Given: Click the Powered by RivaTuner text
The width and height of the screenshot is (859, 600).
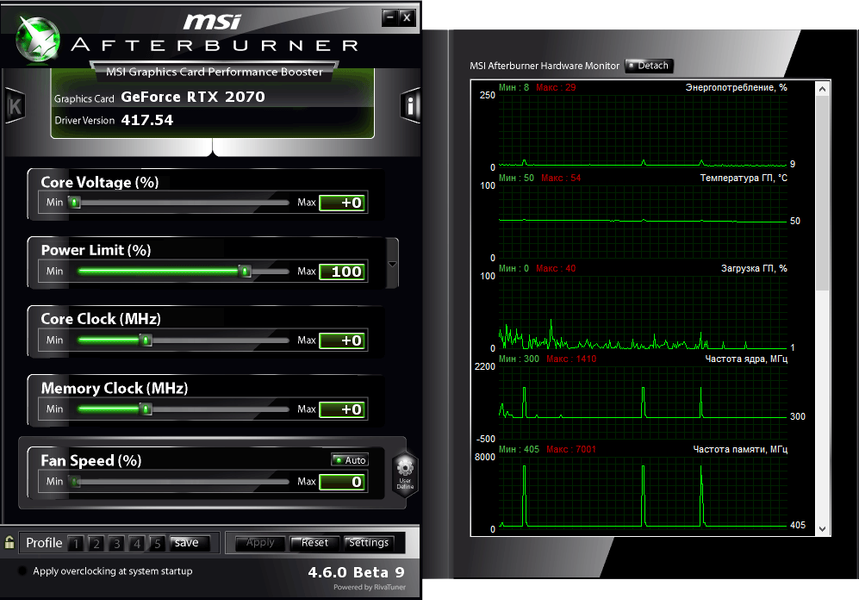Looking at the screenshot, I should pos(370,587).
